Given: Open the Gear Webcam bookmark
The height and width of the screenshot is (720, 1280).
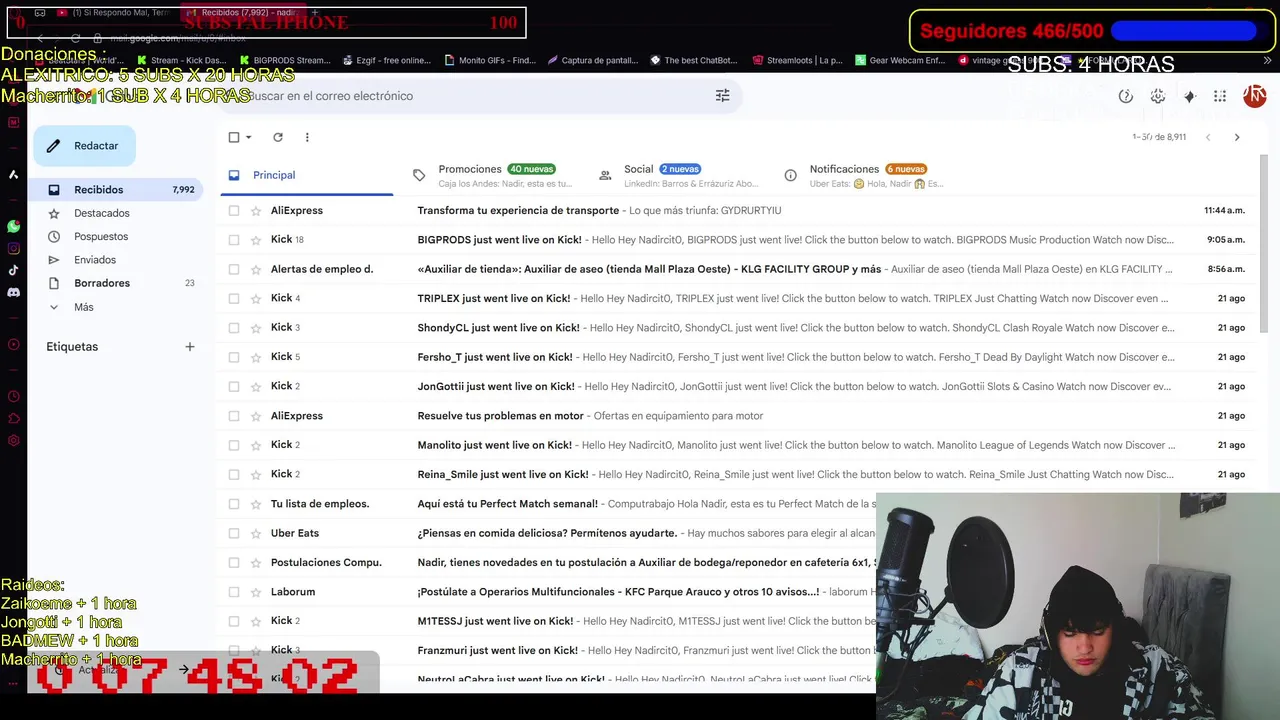Looking at the screenshot, I should coord(899,60).
